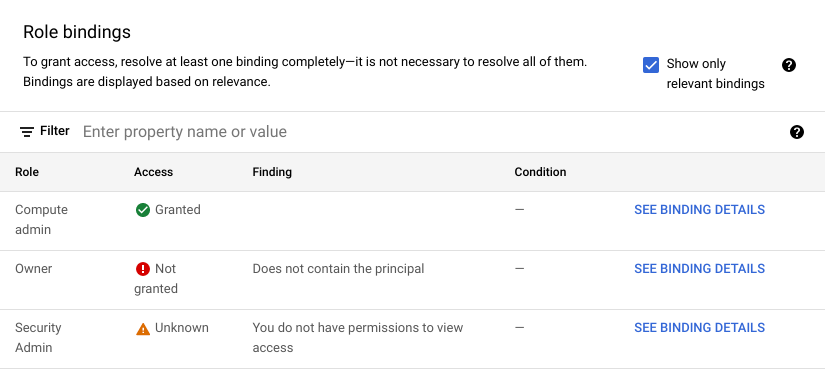Open help icon next to relevant bindings
The width and height of the screenshot is (831, 374).
tap(789, 65)
